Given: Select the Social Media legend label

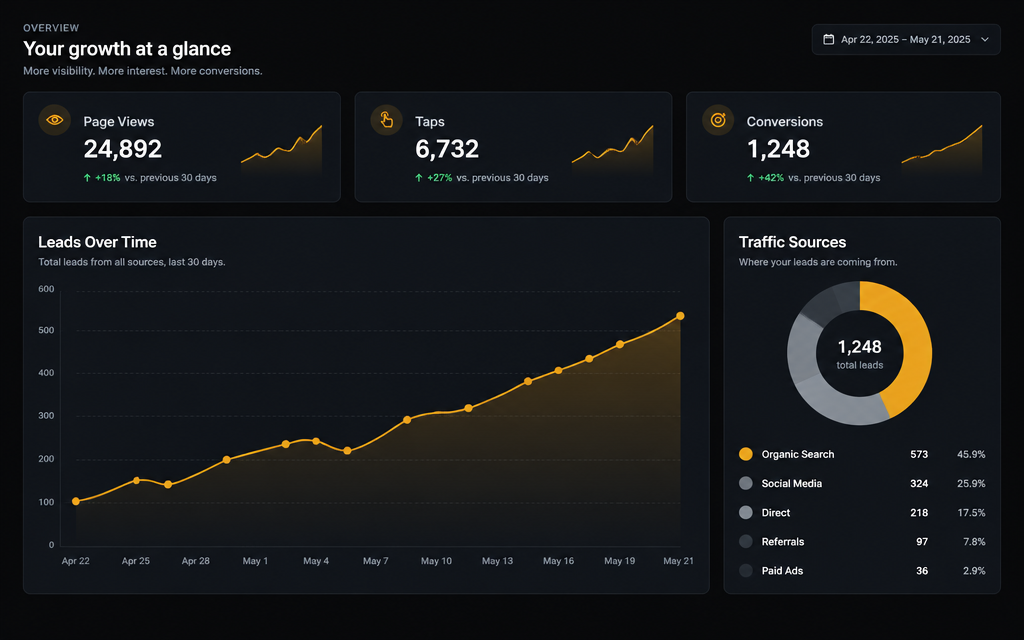Looking at the screenshot, I should click(792, 484).
